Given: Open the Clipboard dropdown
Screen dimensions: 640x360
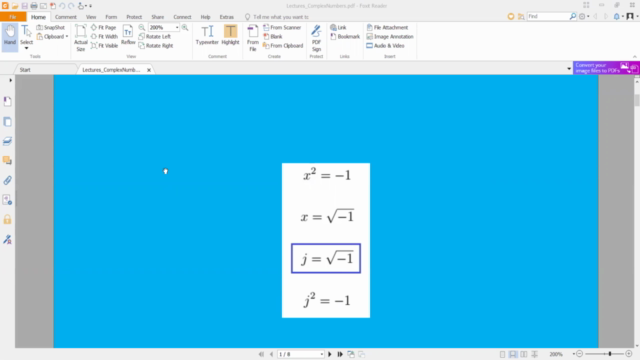Looking at the screenshot, I should [x=52, y=37].
